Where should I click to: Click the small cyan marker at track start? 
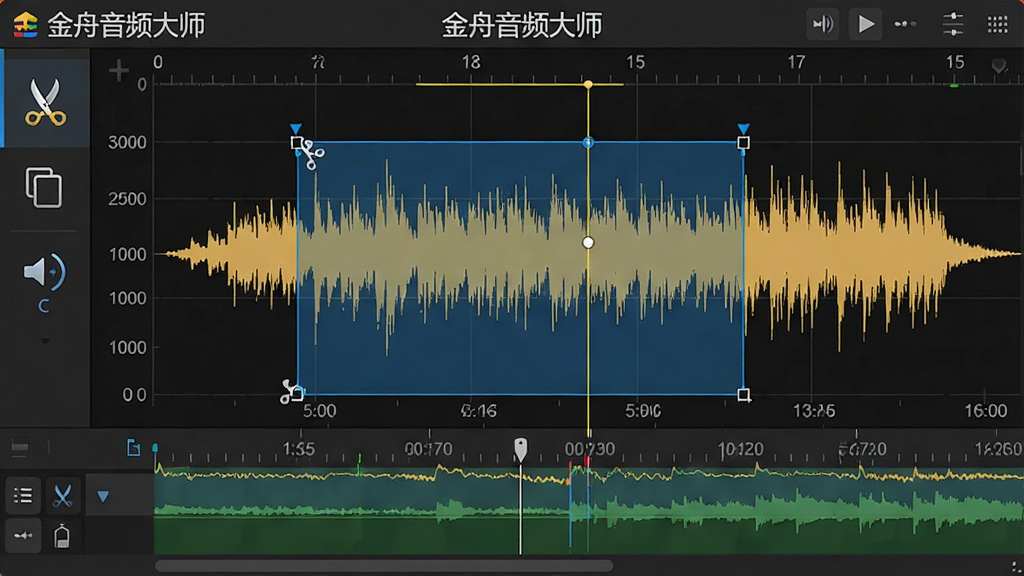click(x=155, y=448)
